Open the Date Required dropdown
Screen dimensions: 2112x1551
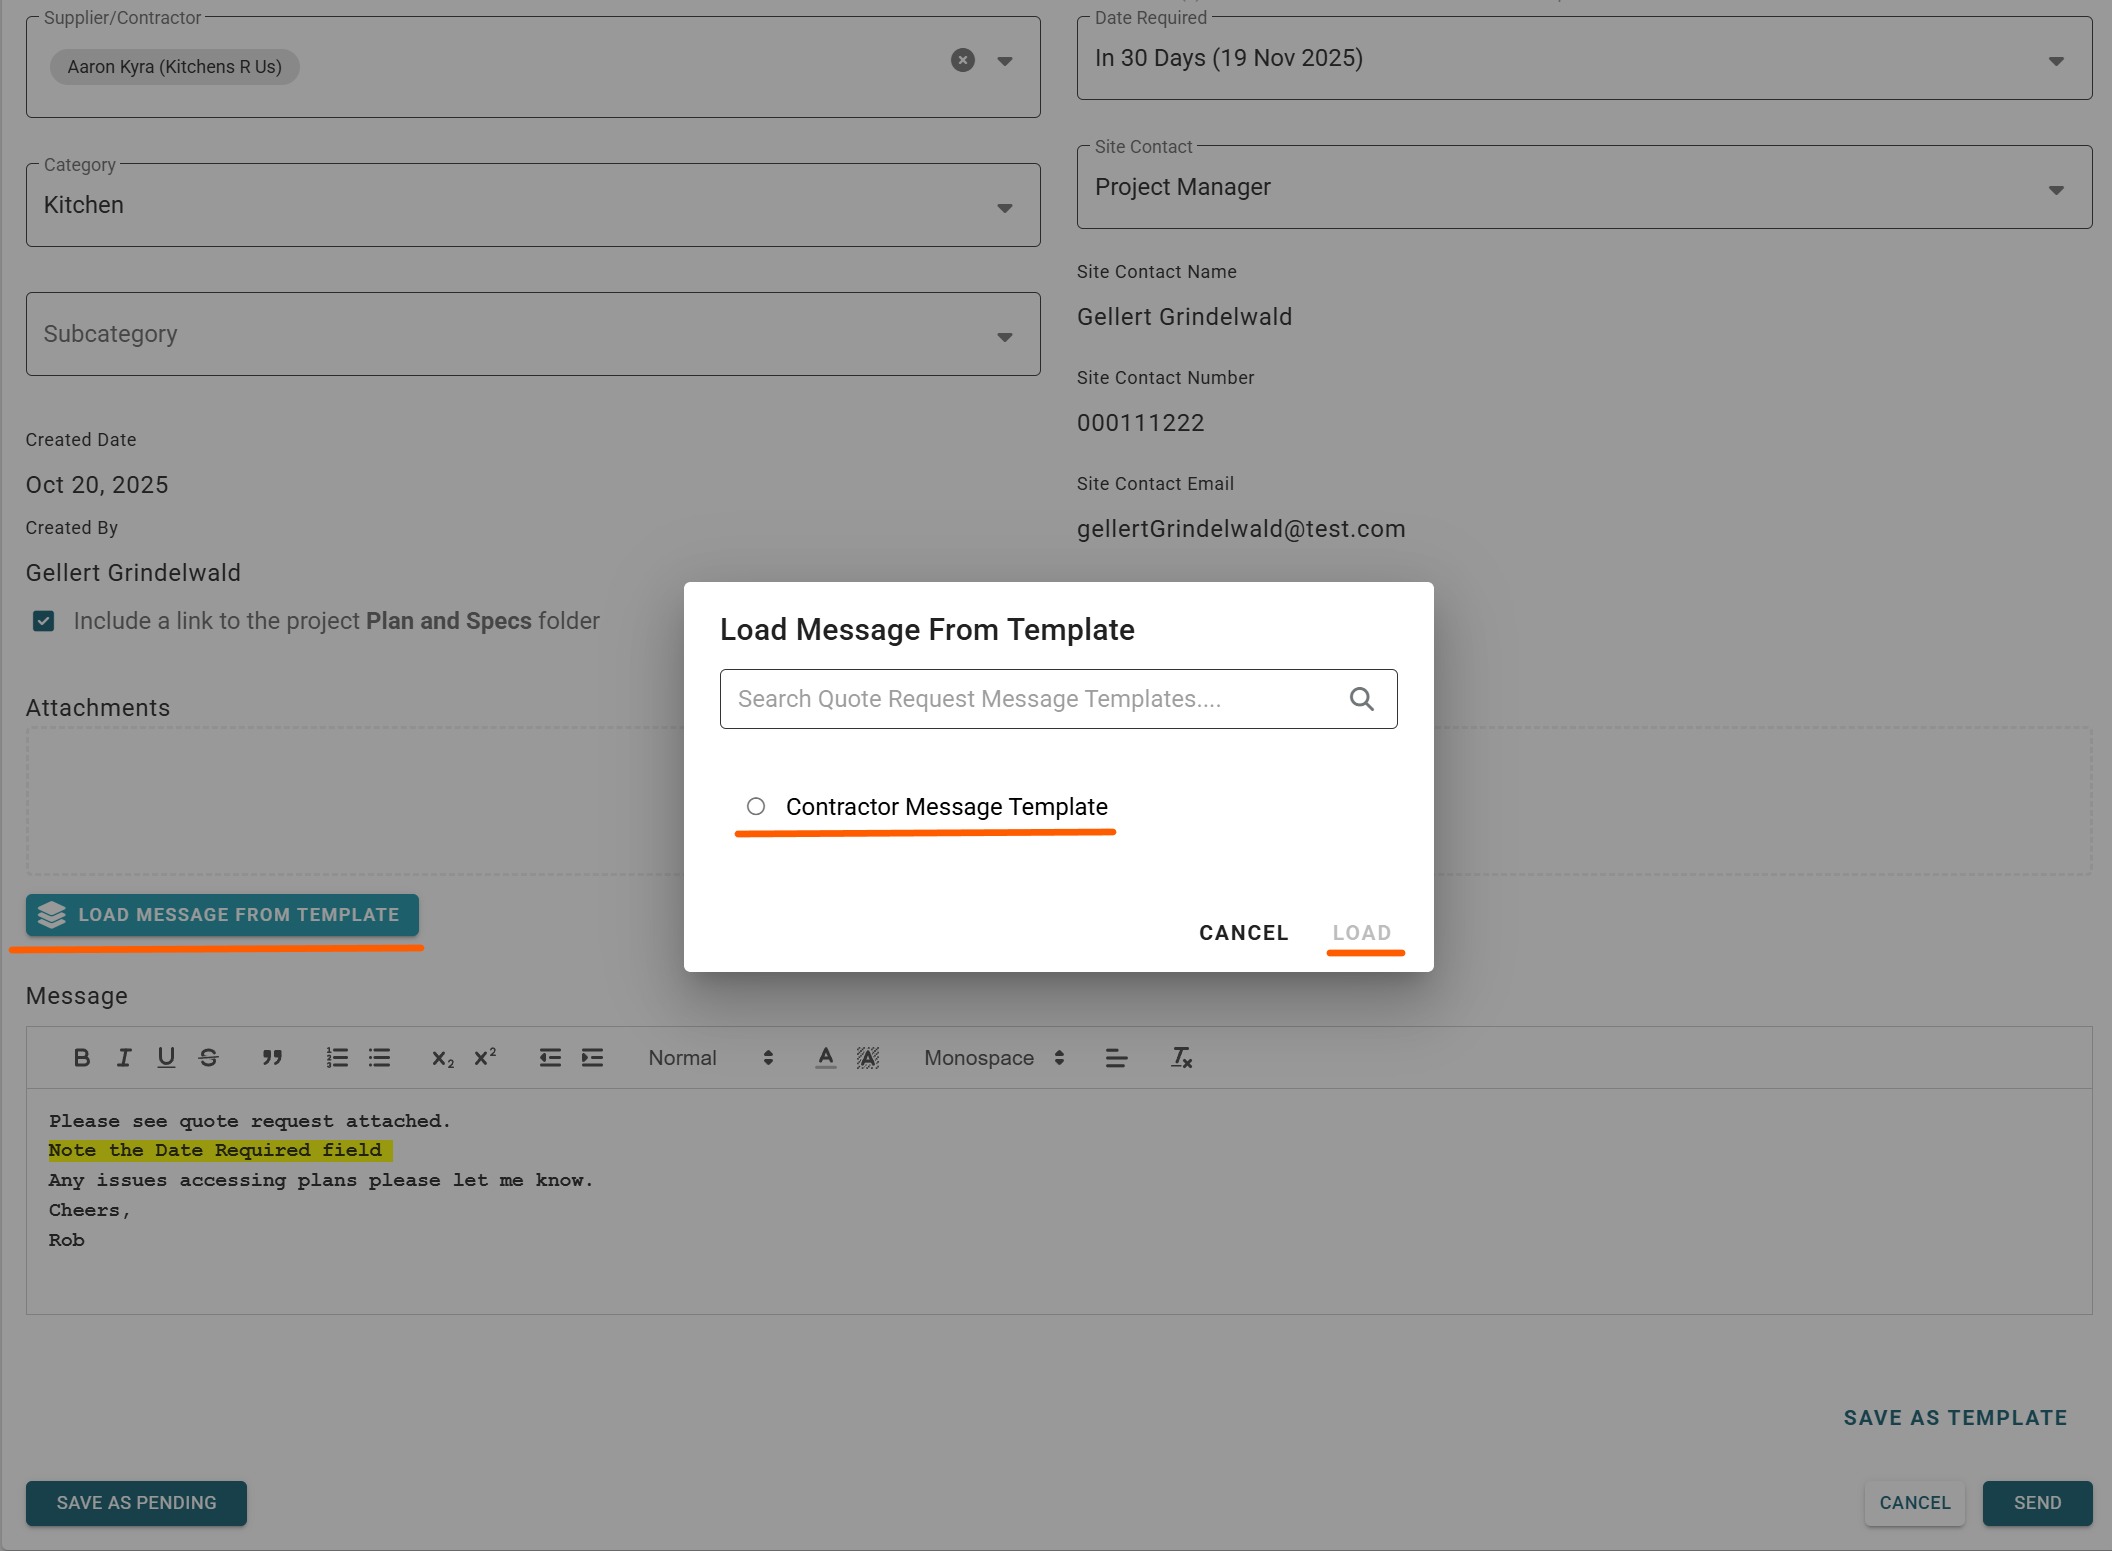pos(1583,58)
